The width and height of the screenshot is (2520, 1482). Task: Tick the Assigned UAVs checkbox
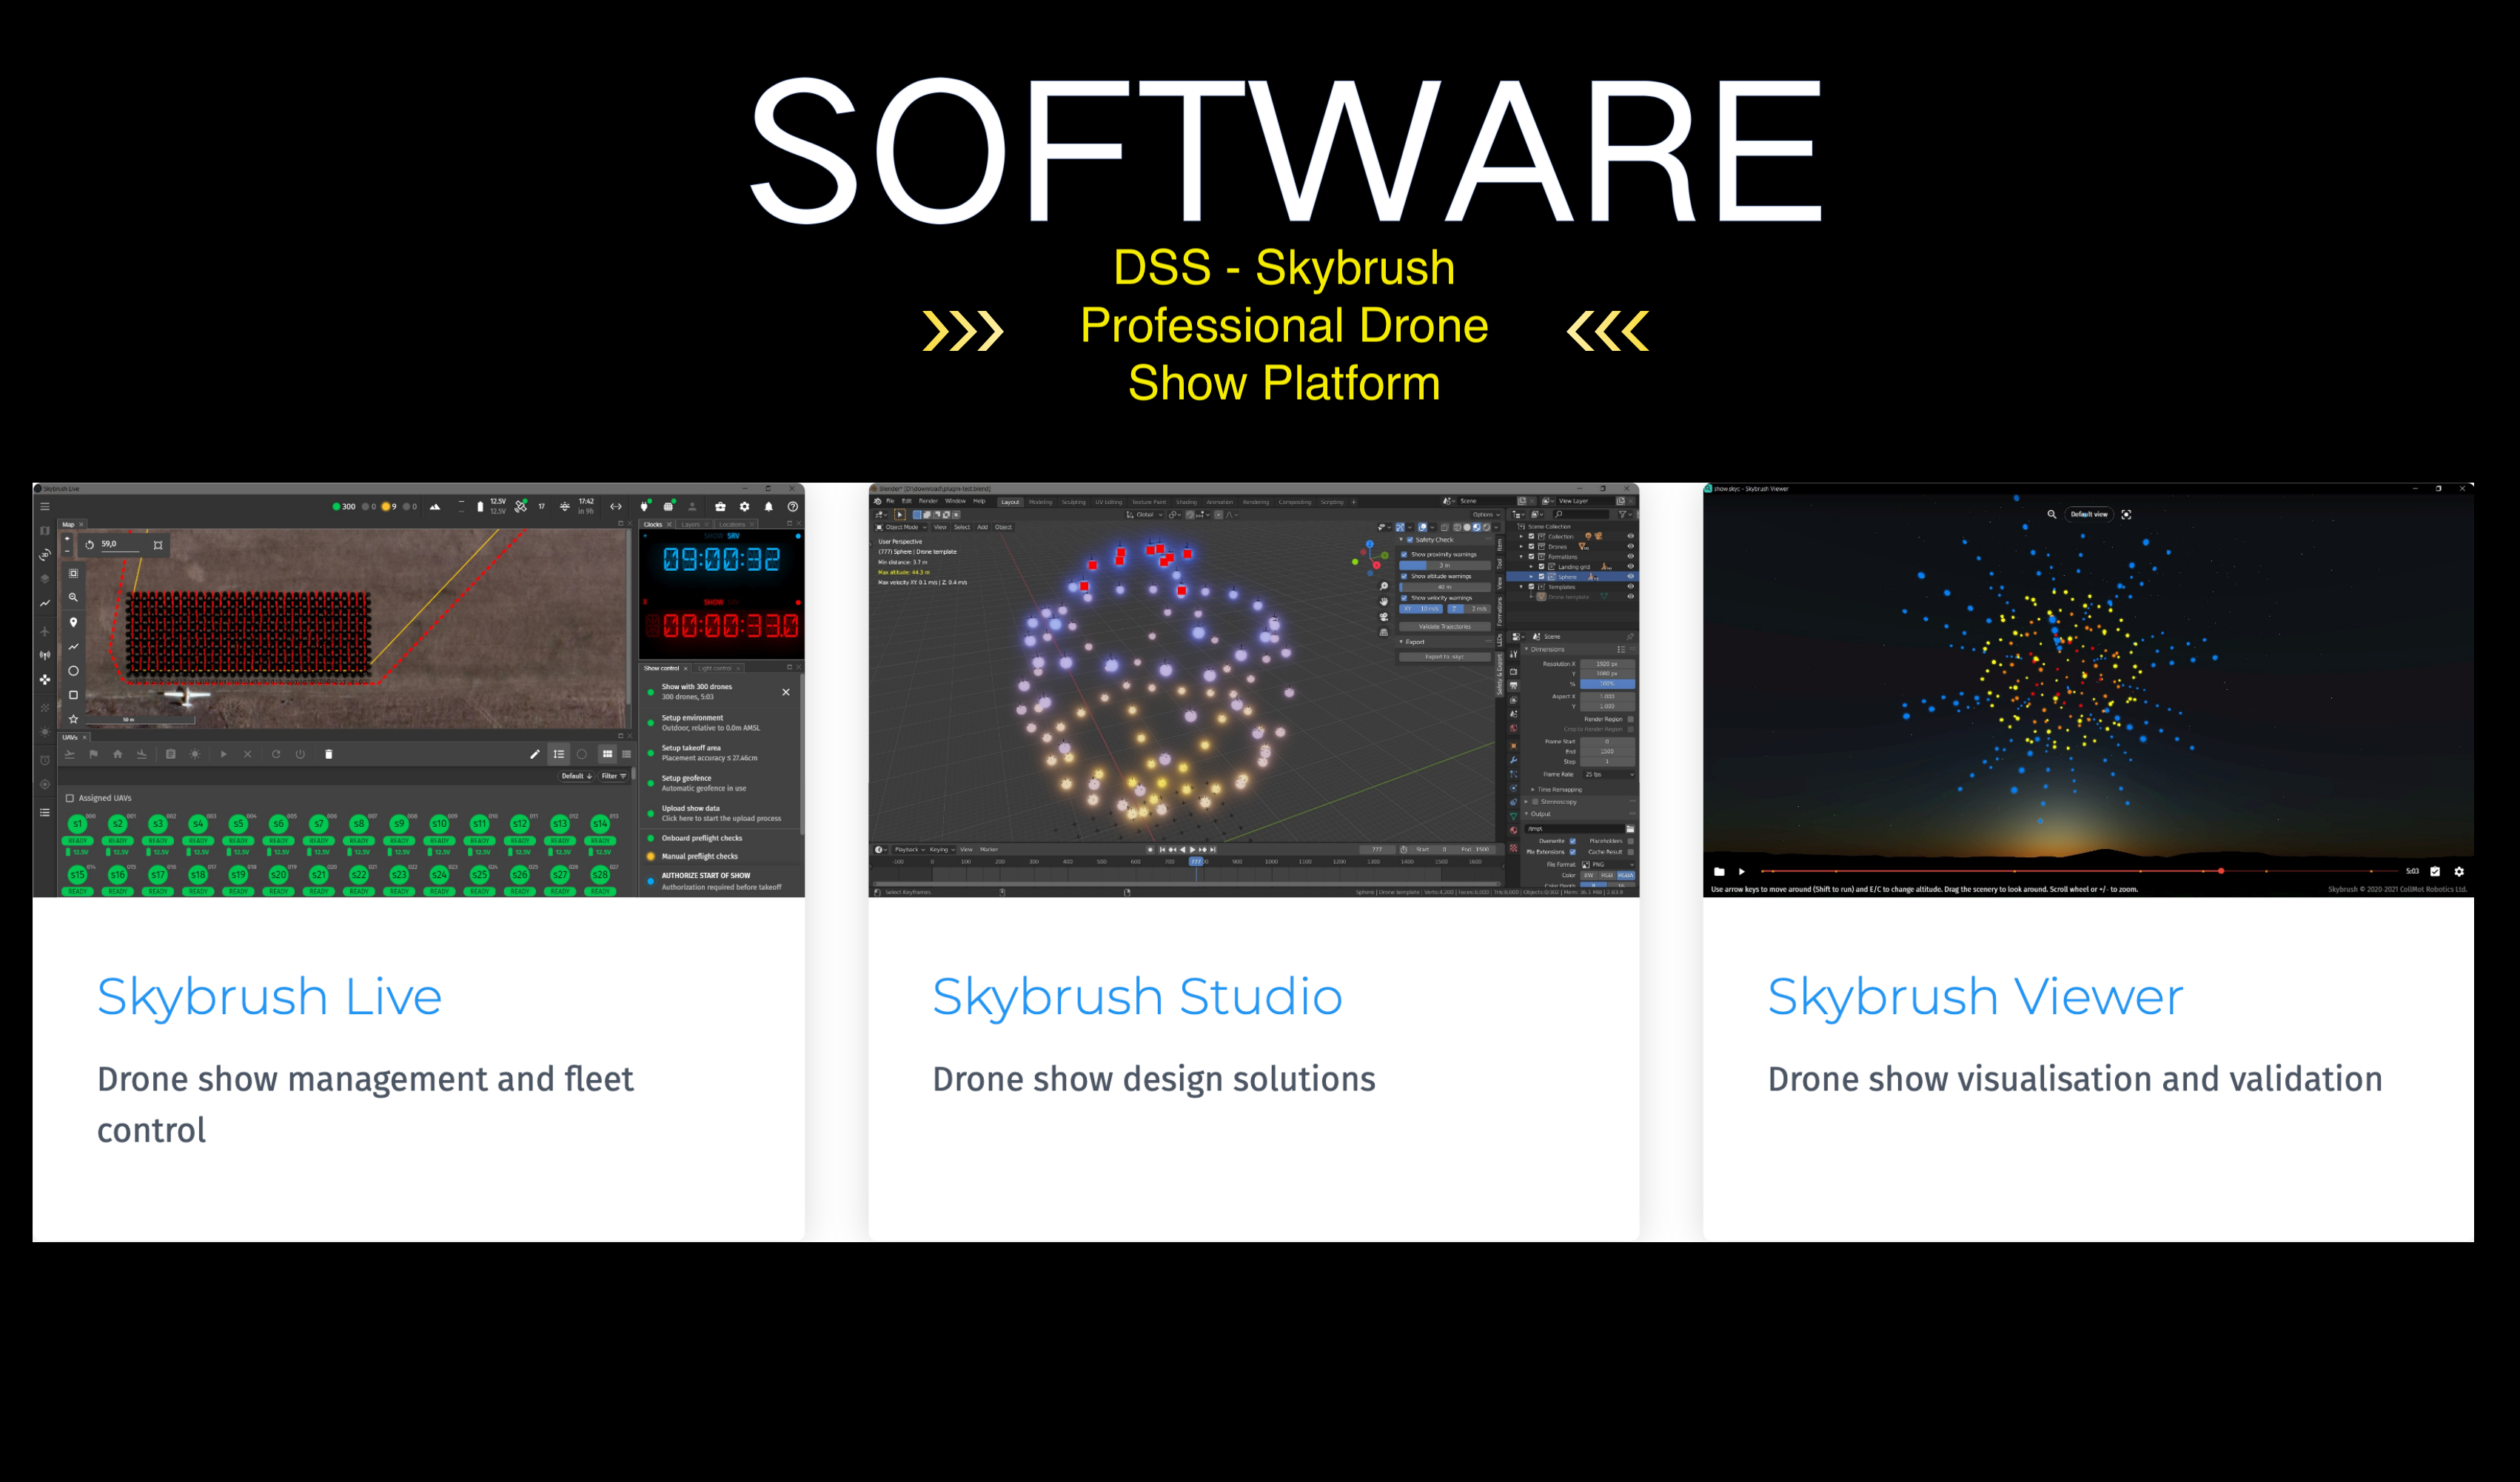click(70, 798)
